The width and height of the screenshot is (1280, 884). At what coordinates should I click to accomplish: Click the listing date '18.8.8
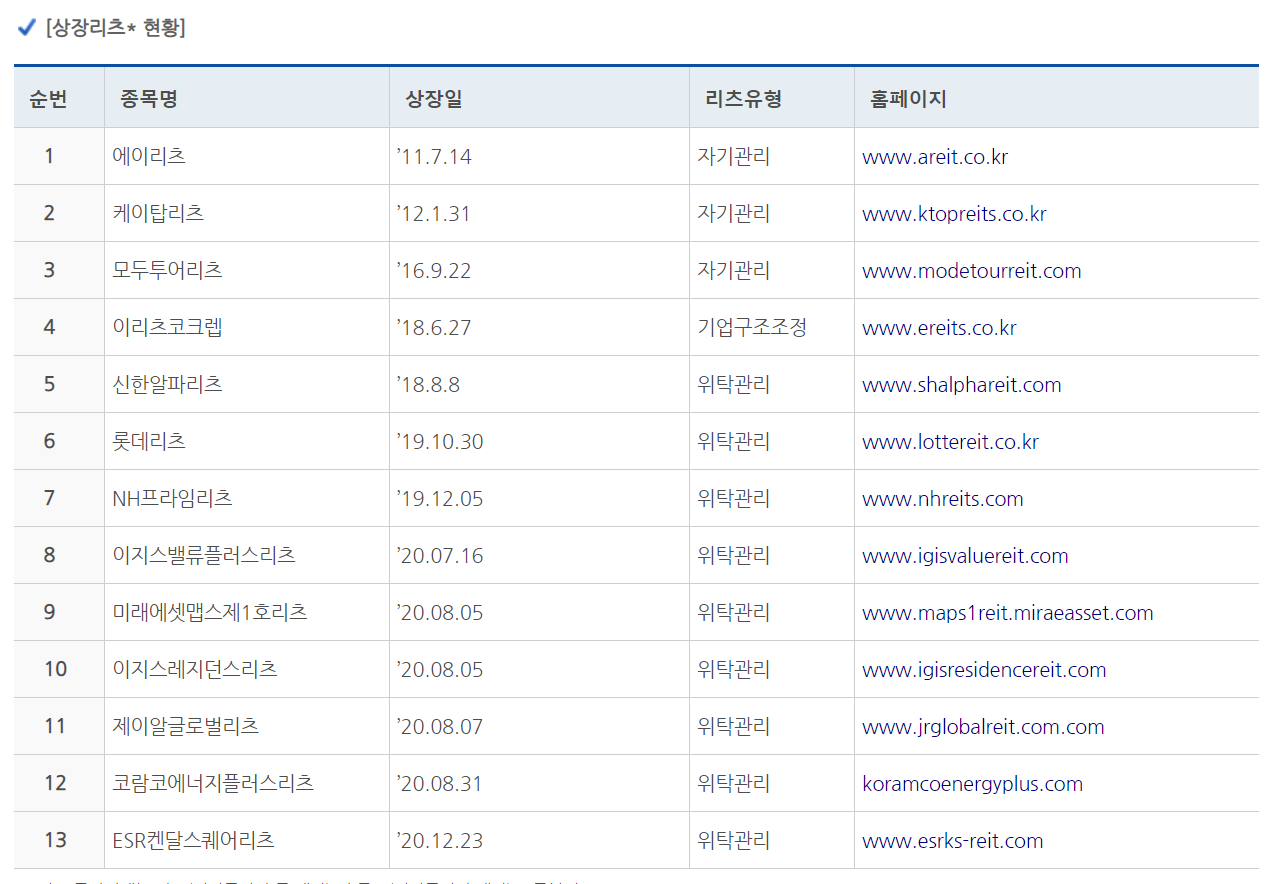coord(428,384)
